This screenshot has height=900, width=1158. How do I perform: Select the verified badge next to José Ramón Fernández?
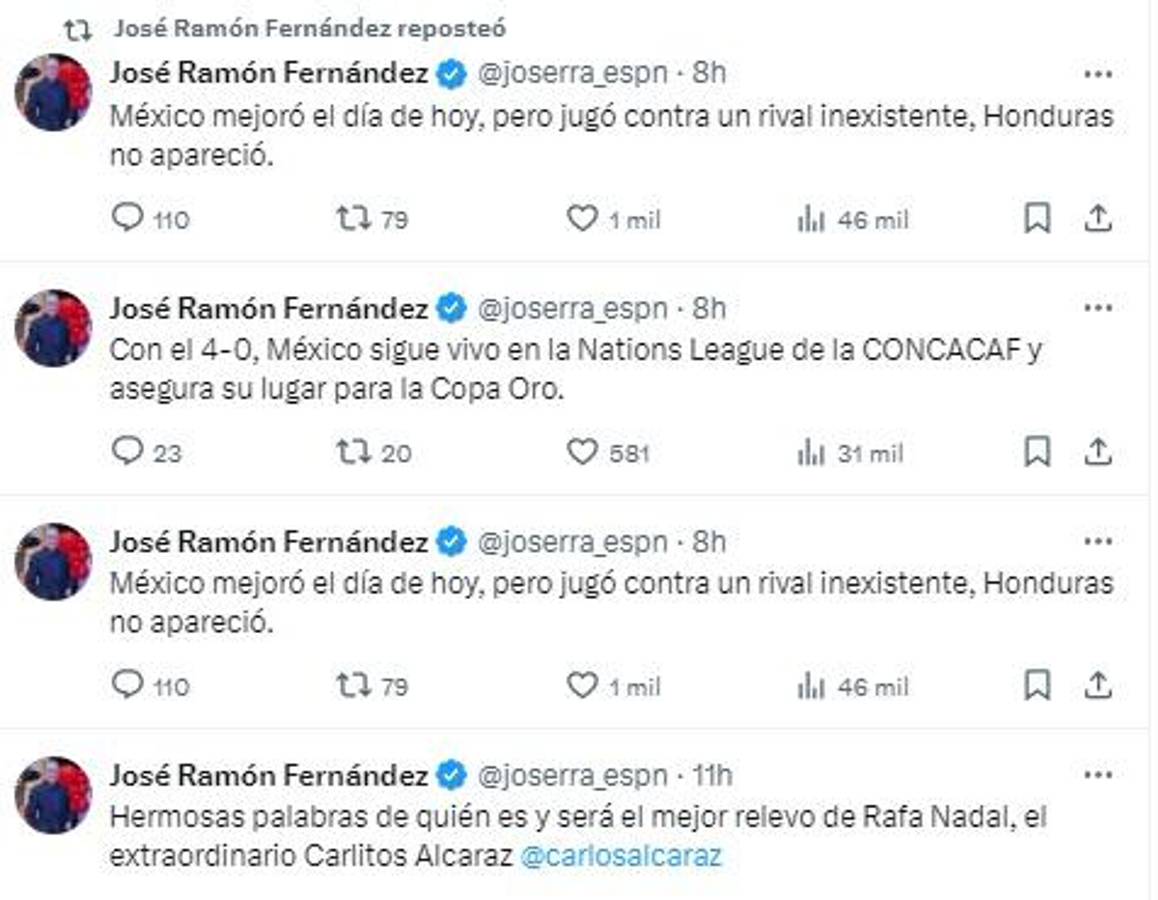tap(453, 71)
